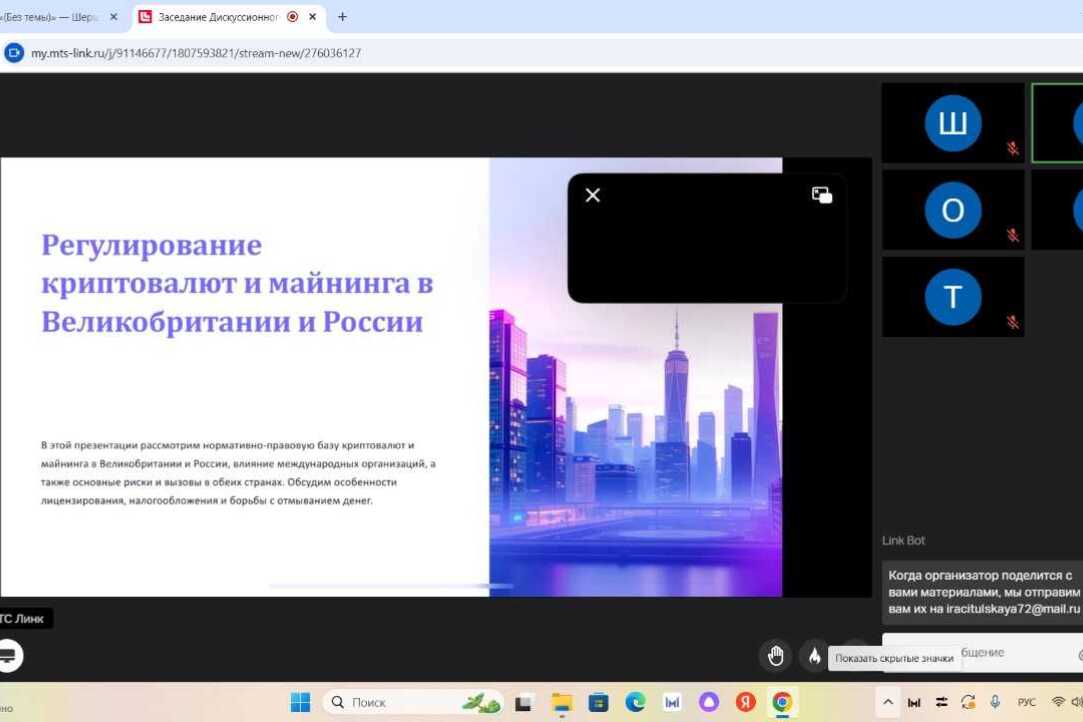
Task: Click the taskbar Поиск search box
Action: tap(414, 703)
